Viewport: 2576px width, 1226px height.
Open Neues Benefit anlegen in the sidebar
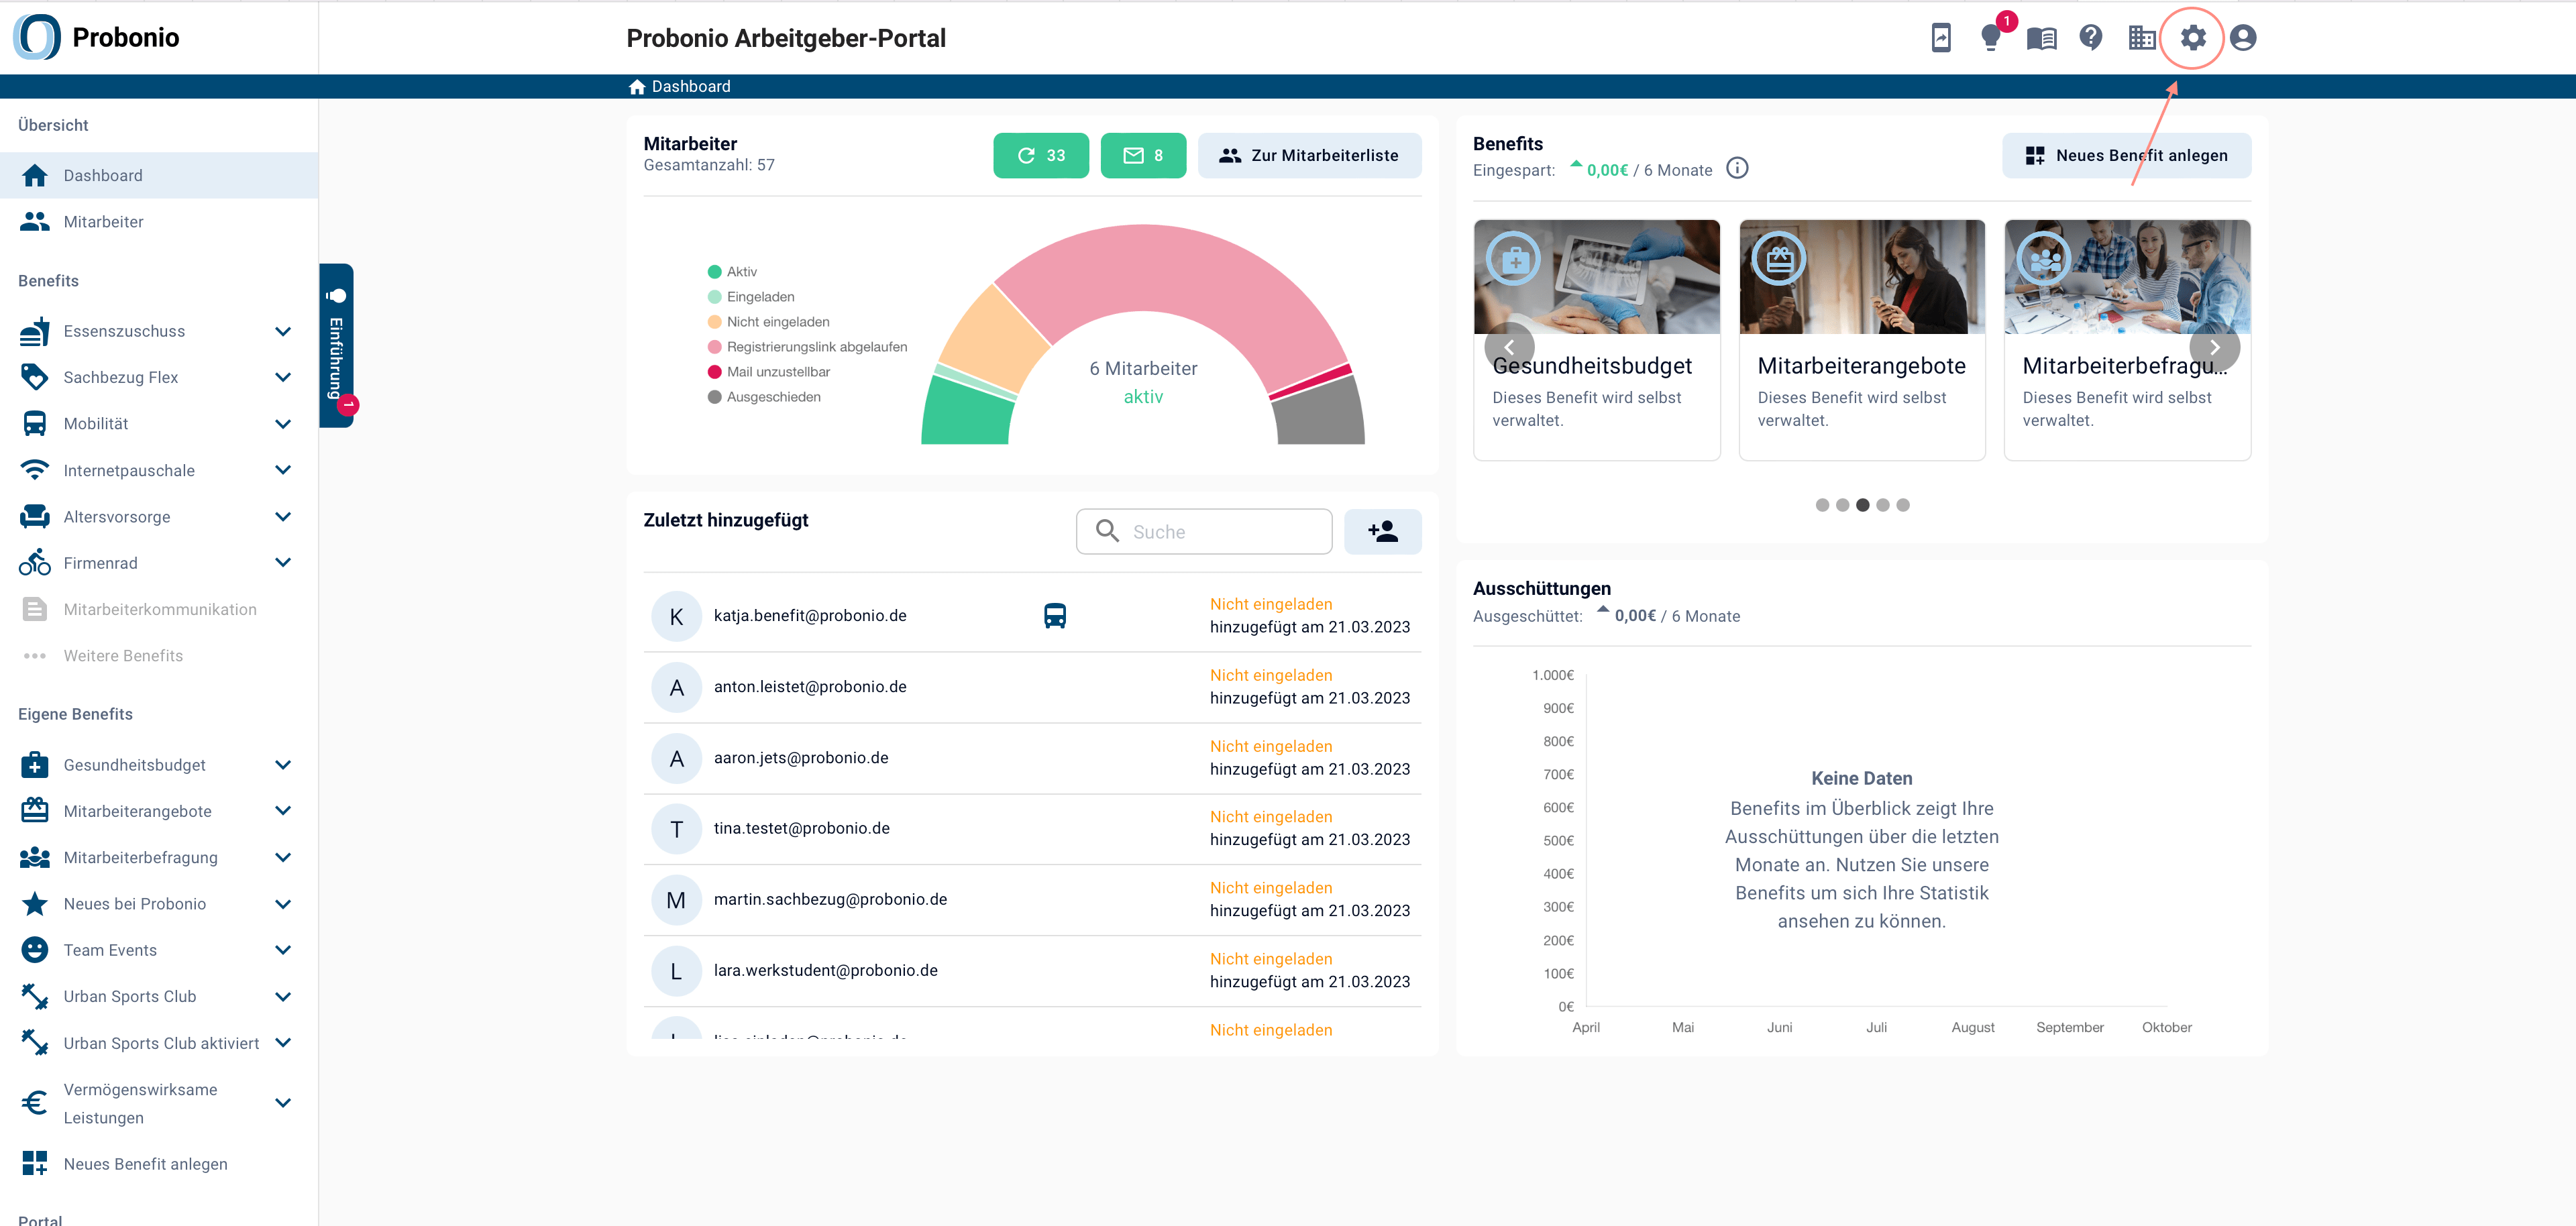click(159, 1164)
